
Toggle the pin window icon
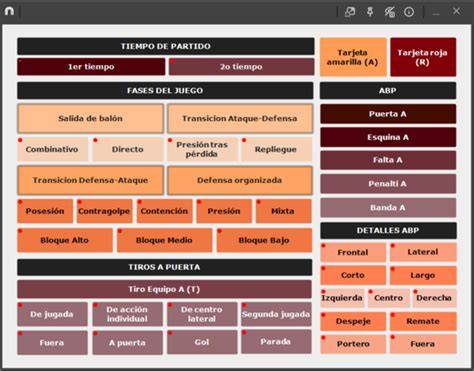click(370, 12)
